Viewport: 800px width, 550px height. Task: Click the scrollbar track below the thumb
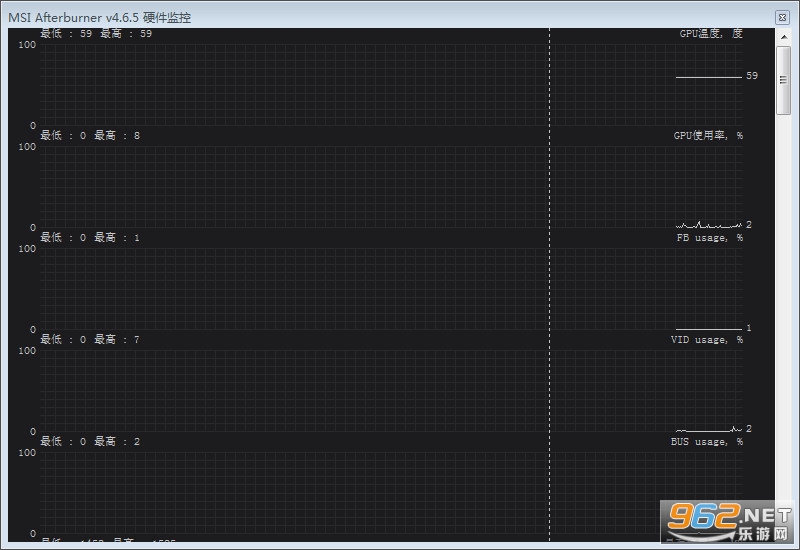pos(784,306)
